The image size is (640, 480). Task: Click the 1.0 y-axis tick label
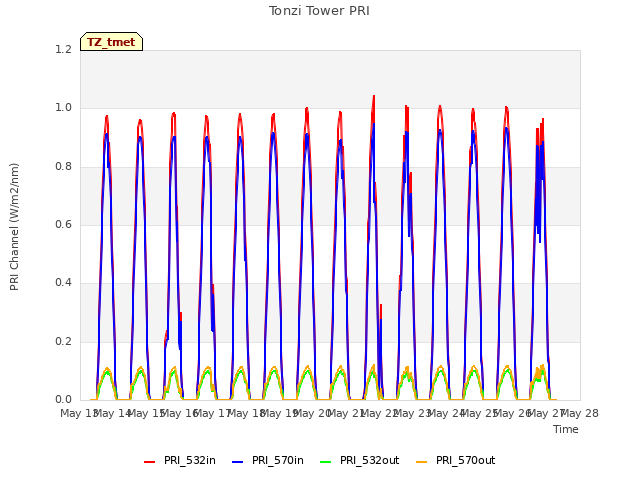coord(63,108)
